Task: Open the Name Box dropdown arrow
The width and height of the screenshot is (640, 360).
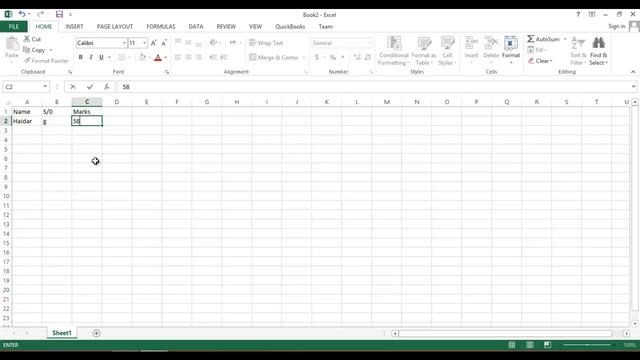Action: coord(45,87)
